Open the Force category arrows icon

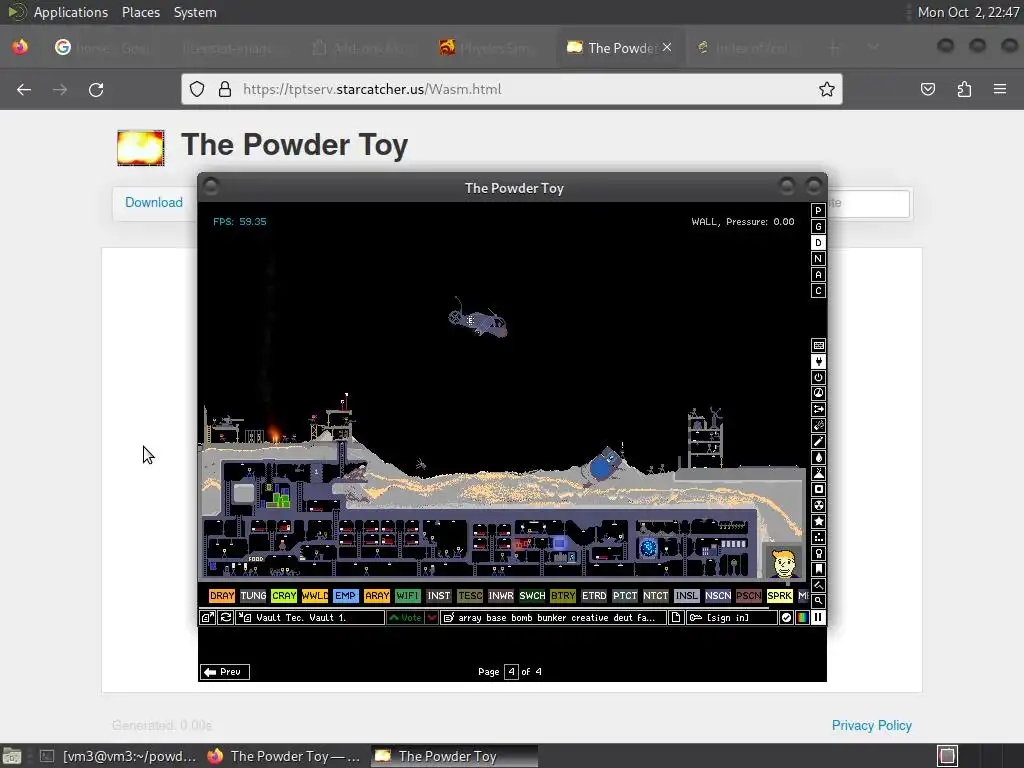click(x=818, y=409)
